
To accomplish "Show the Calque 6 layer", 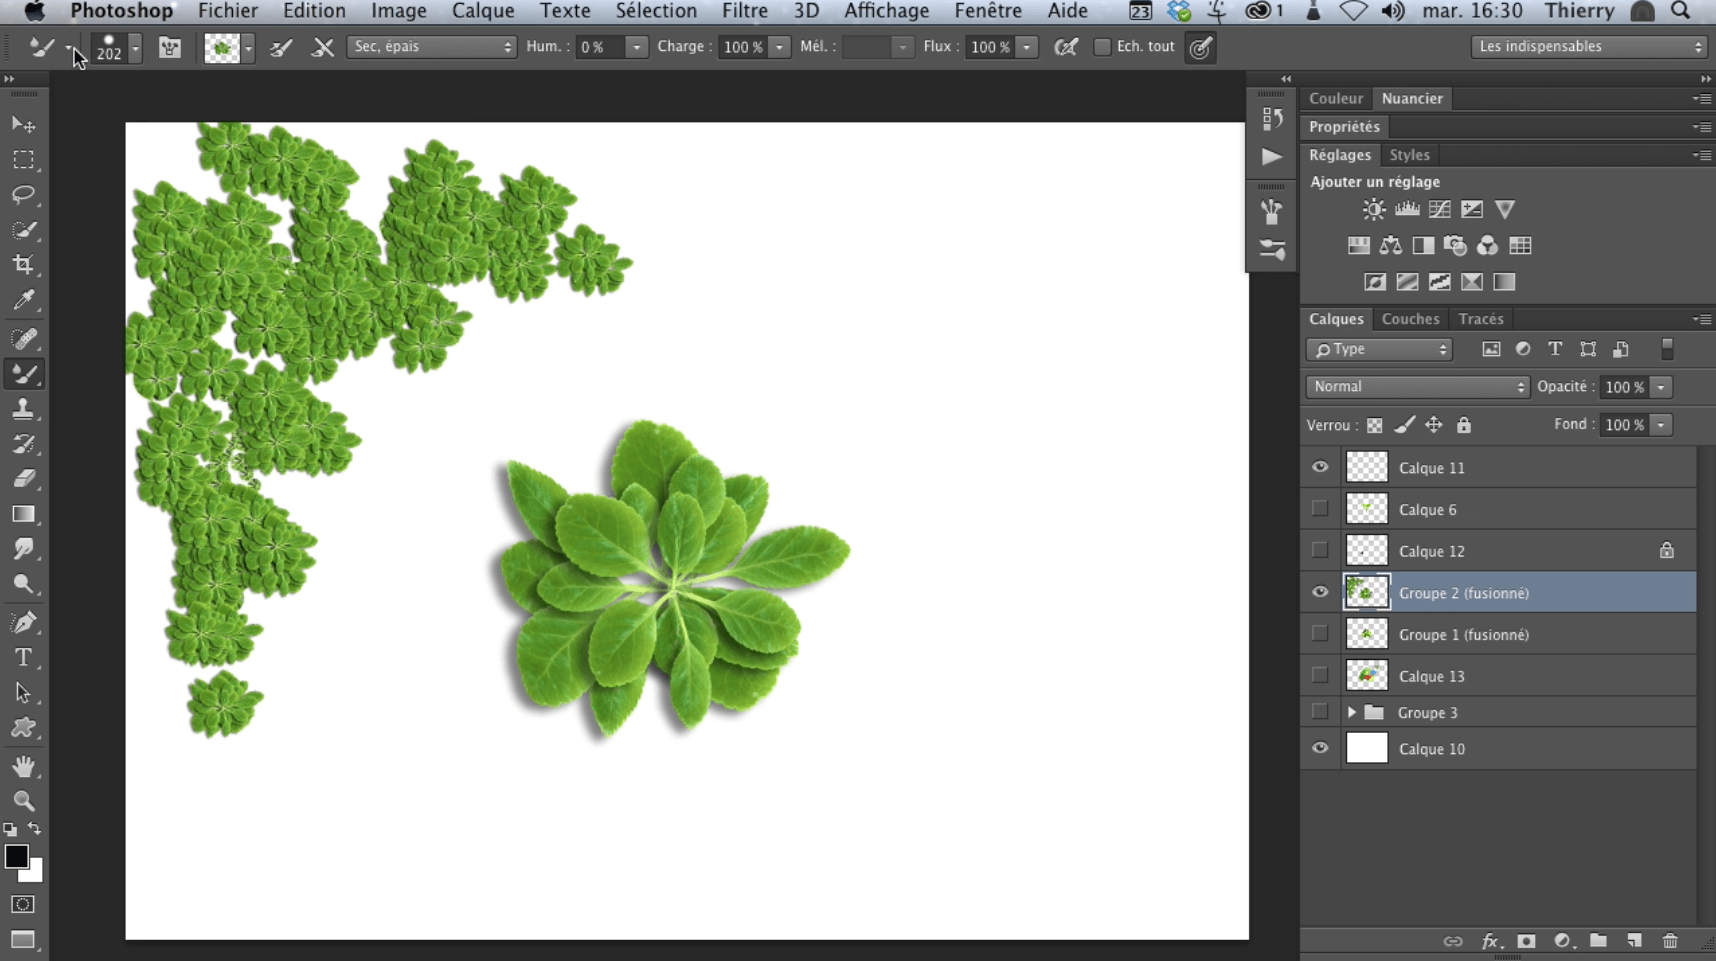I will (x=1320, y=509).
